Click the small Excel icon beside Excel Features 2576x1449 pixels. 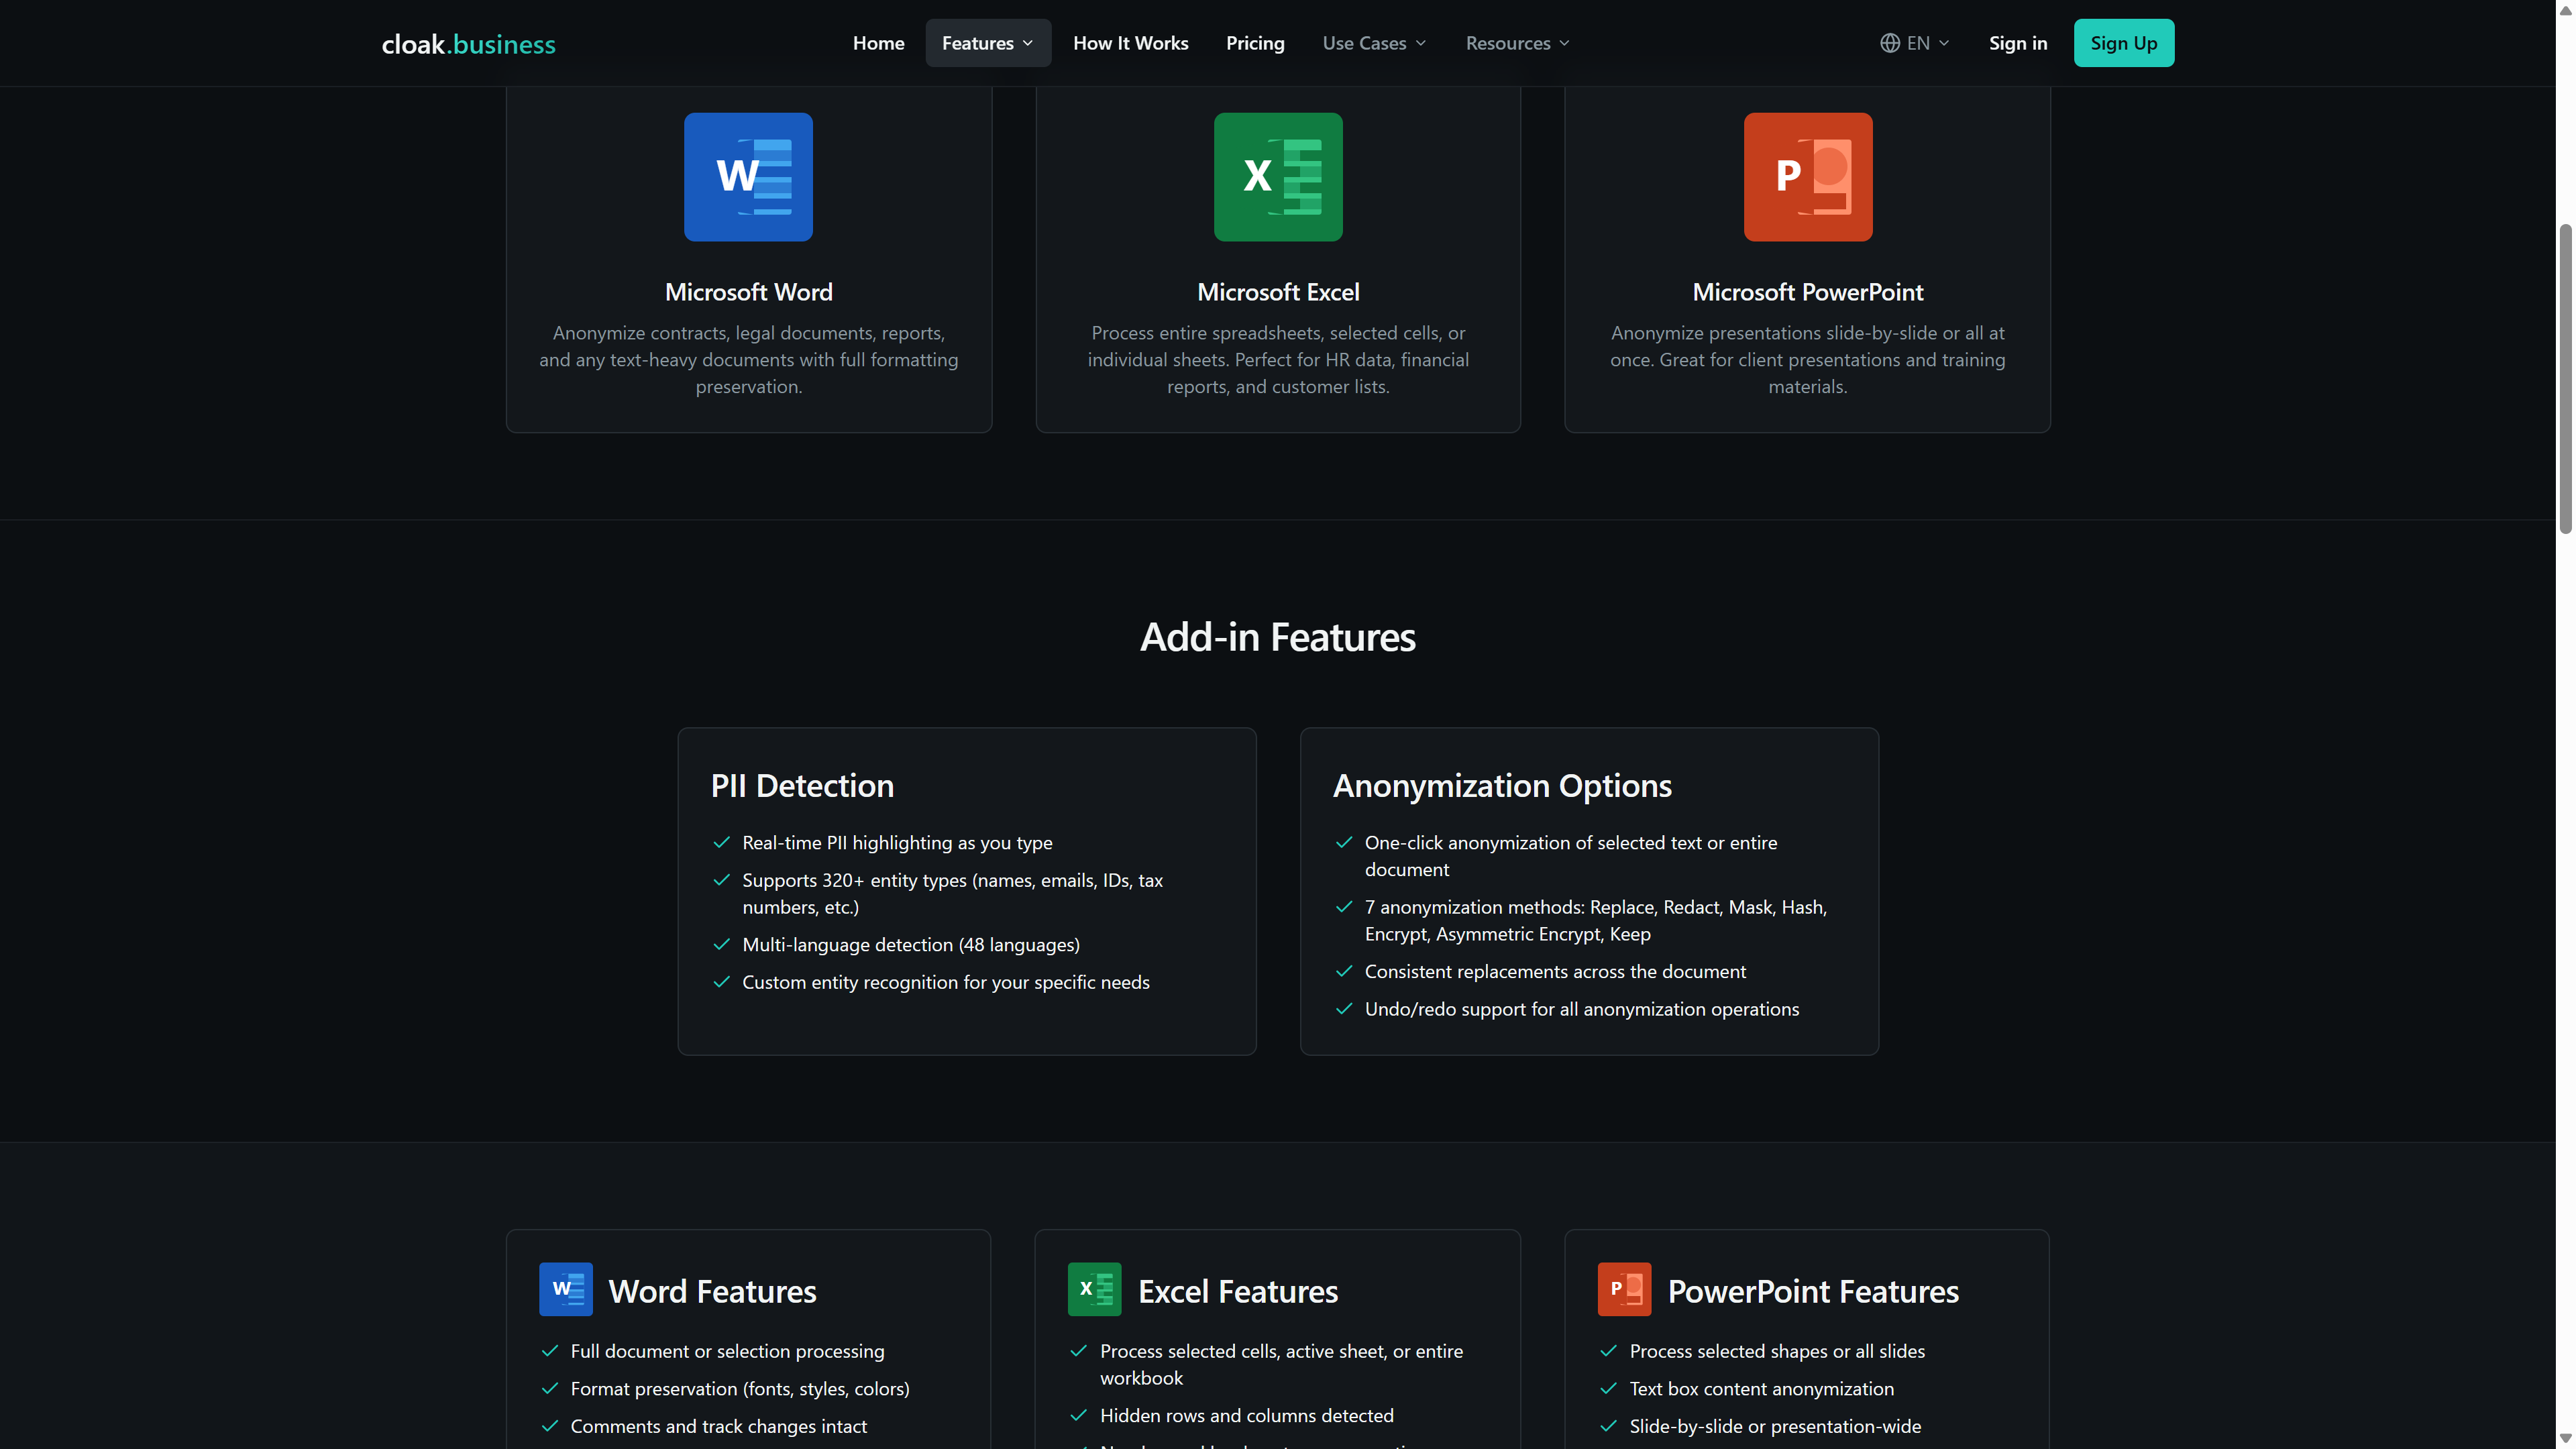pyautogui.click(x=1095, y=1289)
